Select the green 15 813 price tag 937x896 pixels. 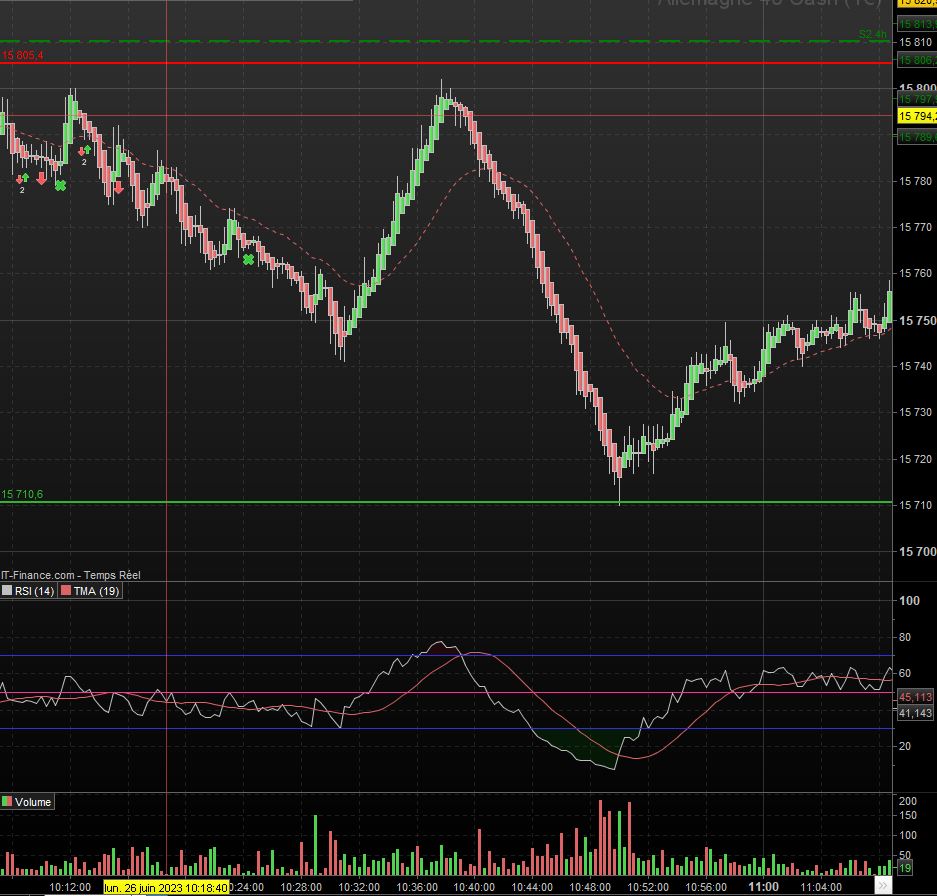point(917,24)
